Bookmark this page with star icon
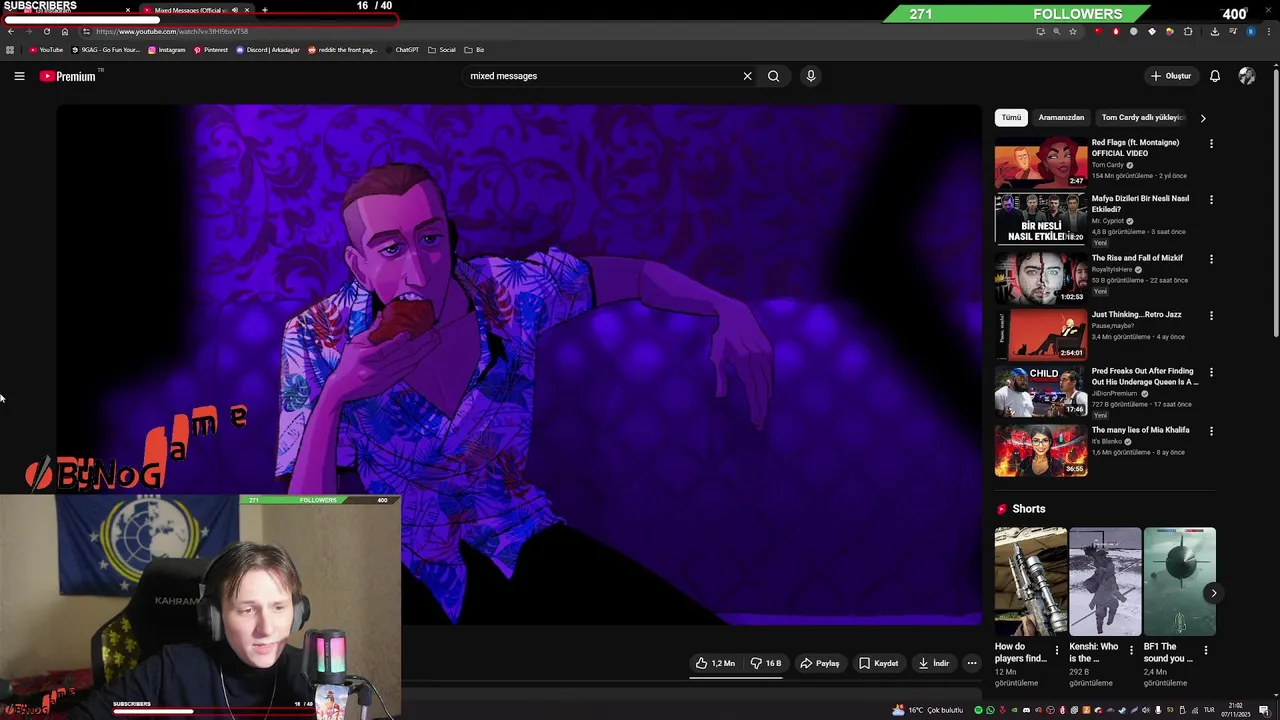 [x=1073, y=31]
